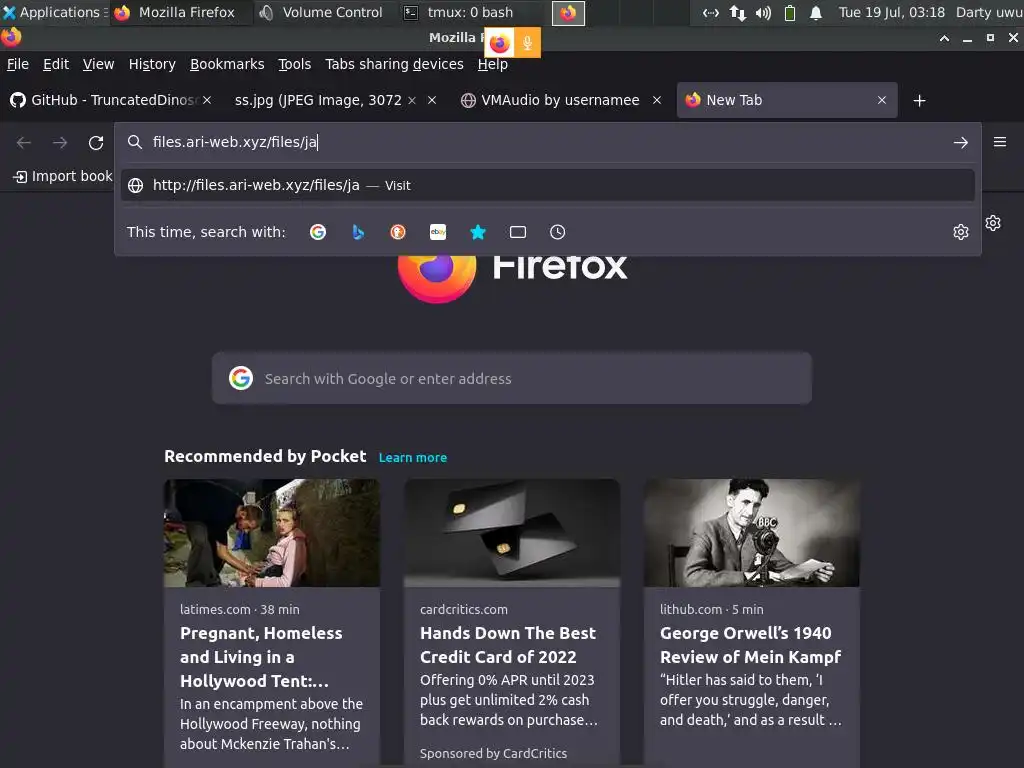Screen dimensions: 1024x768
Task: Close the New Tab tab
Action: pos(882,100)
